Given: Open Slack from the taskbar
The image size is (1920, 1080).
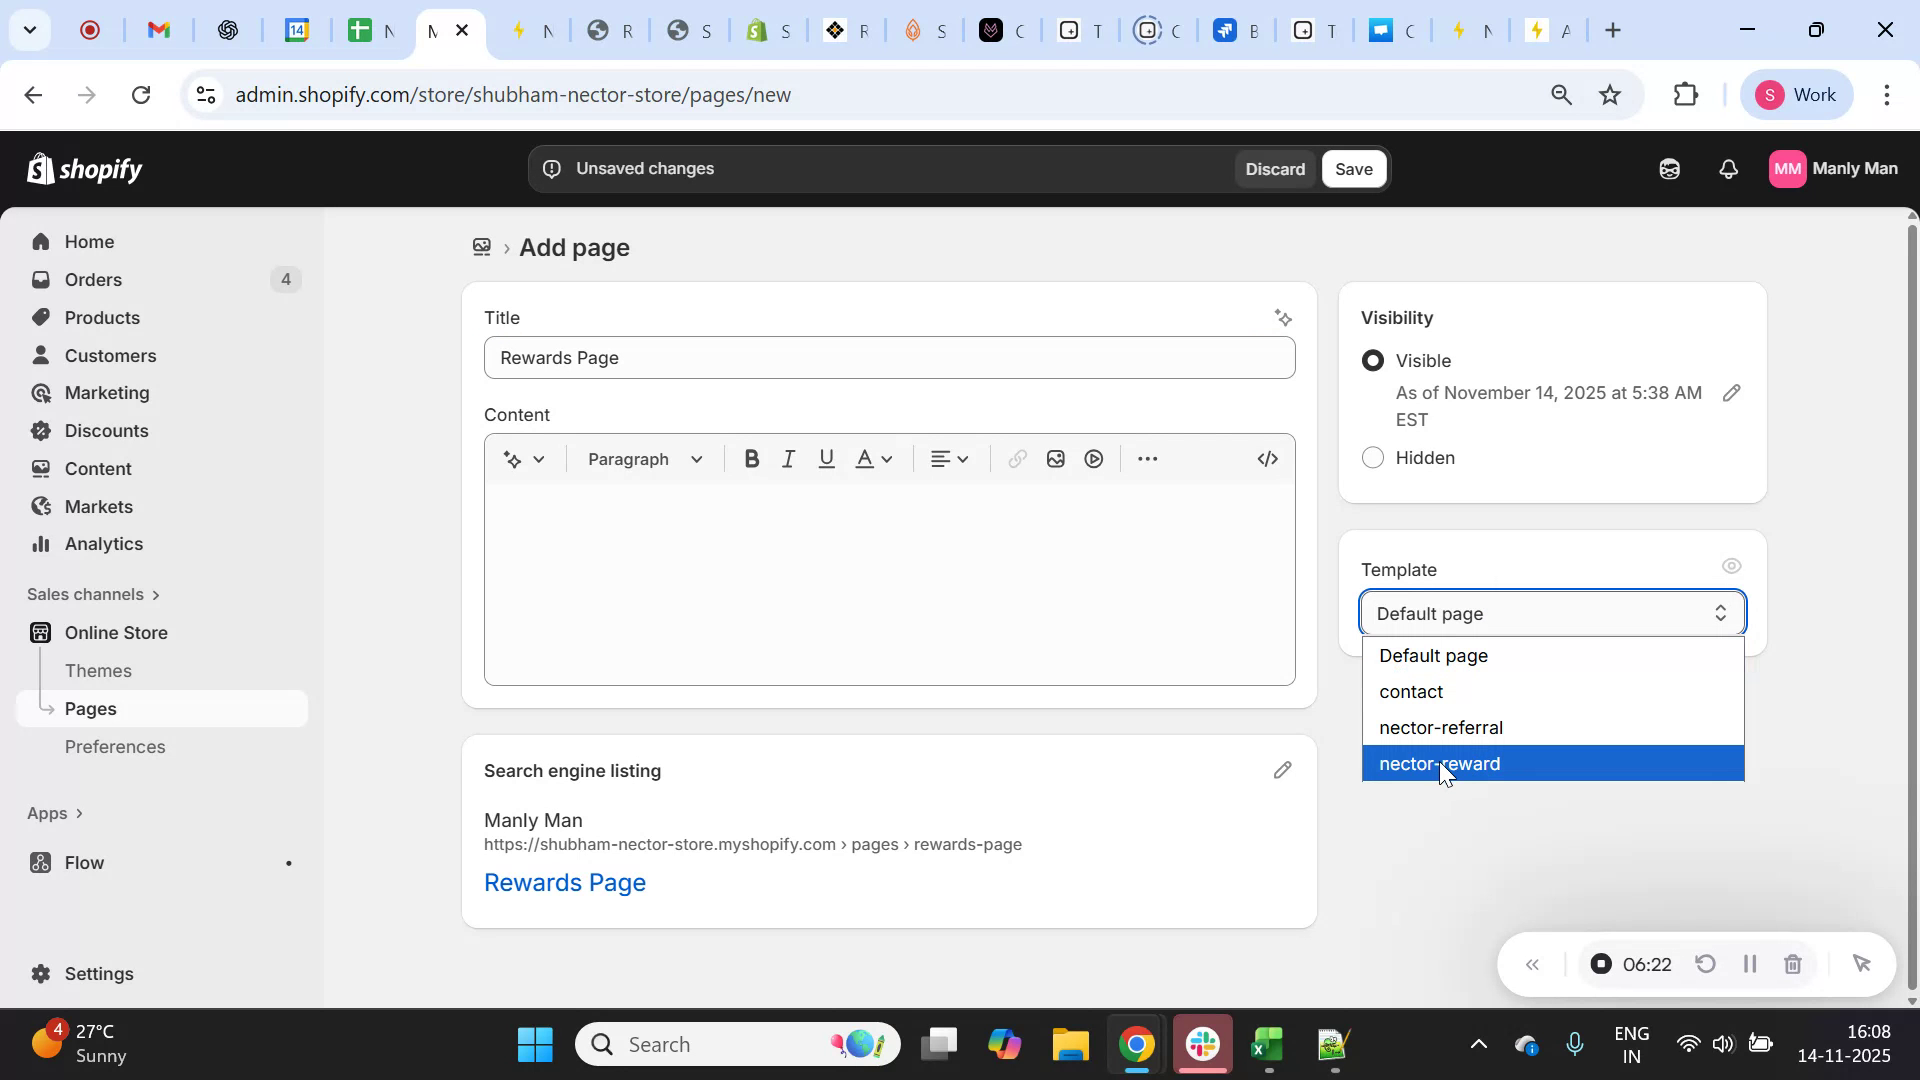Looking at the screenshot, I should click(1201, 1043).
